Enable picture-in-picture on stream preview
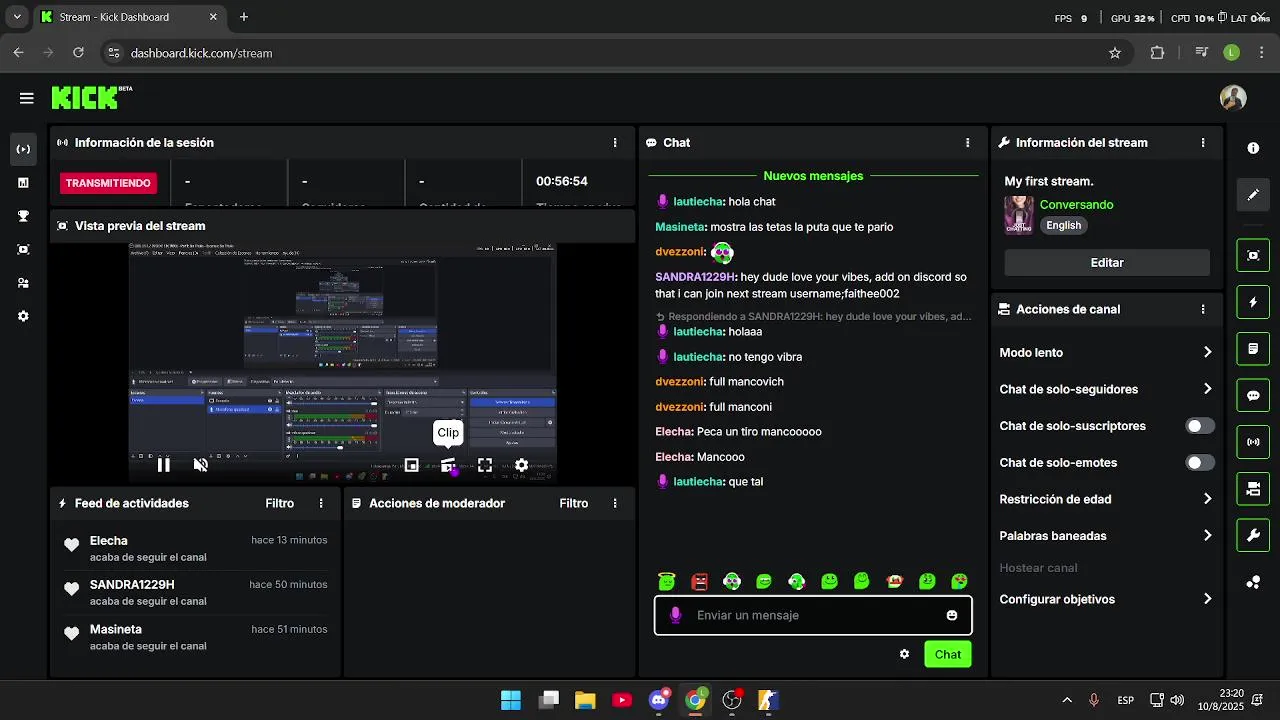The width and height of the screenshot is (1280, 720). pyautogui.click(x=411, y=465)
